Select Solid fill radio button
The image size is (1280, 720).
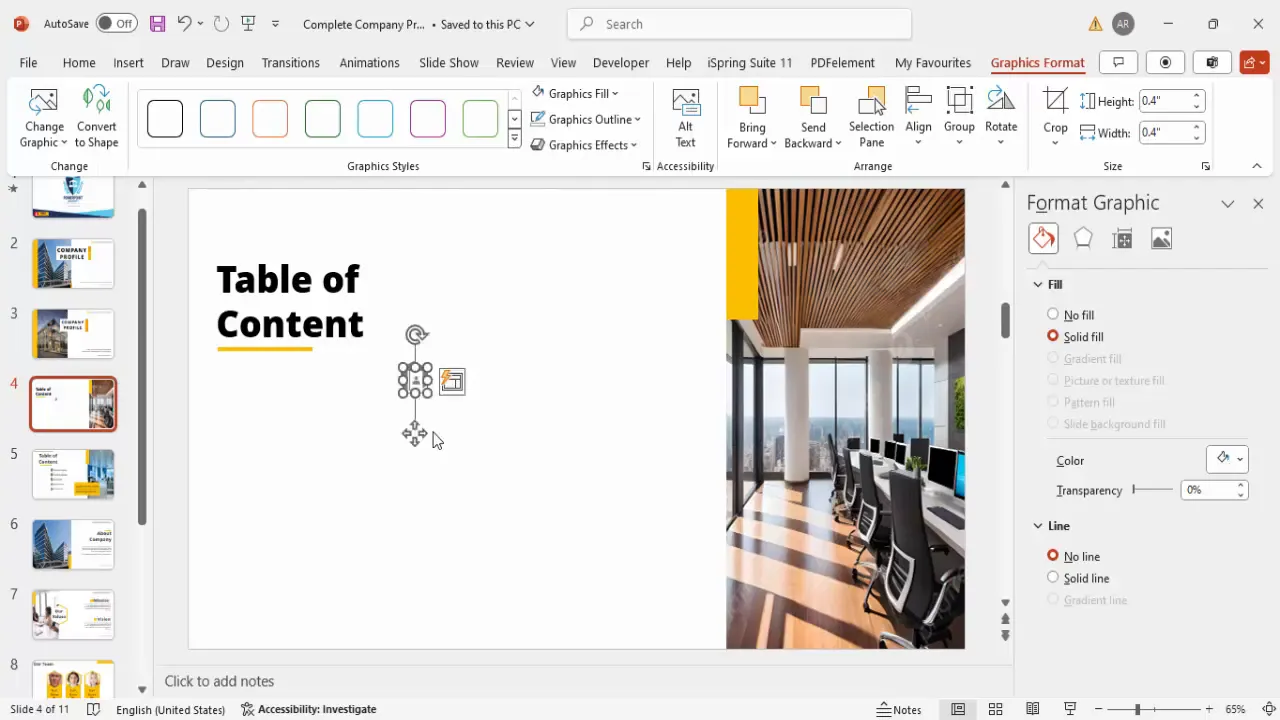coord(1053,336)
